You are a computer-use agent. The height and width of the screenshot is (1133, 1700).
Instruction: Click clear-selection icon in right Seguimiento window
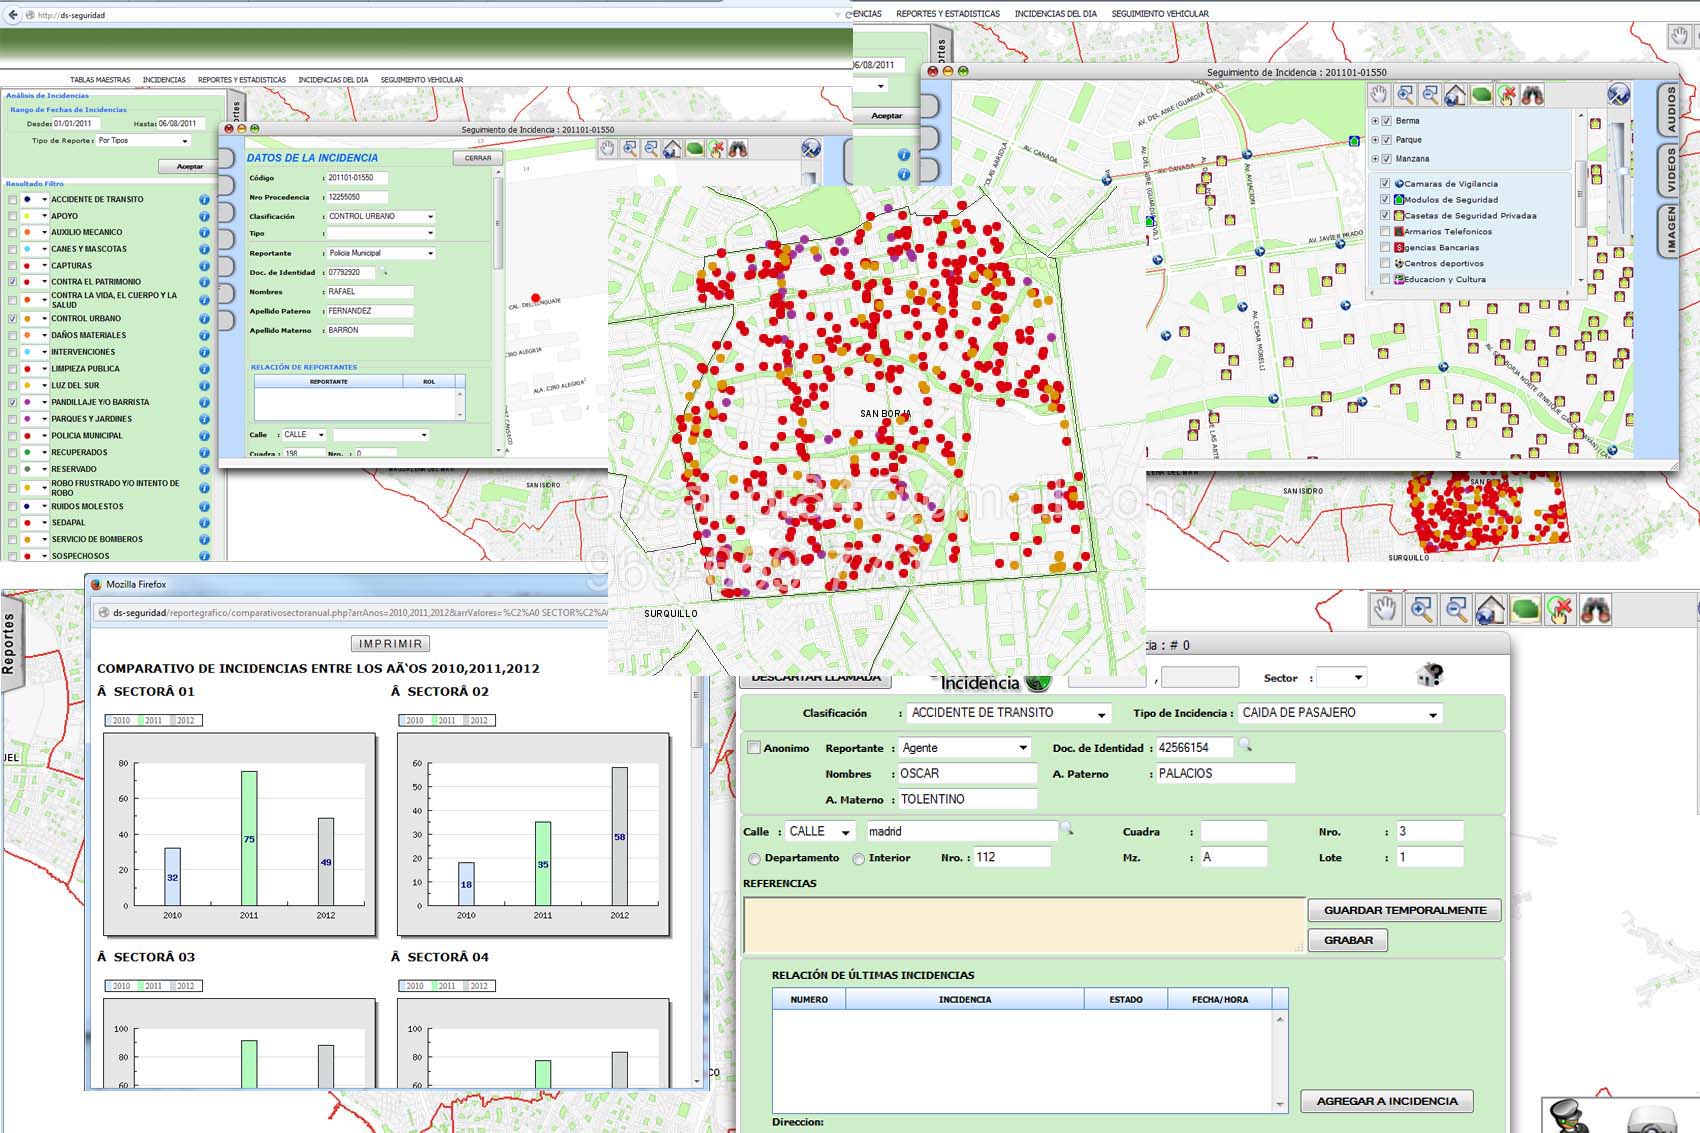(x=1507, y=95)
